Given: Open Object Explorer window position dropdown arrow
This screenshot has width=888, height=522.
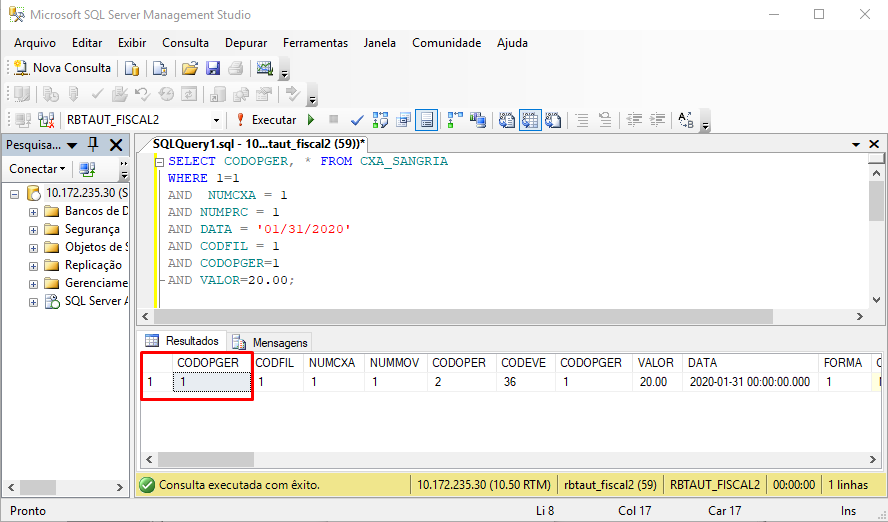Looking at the screenshot, I should (x=72, y=146).
